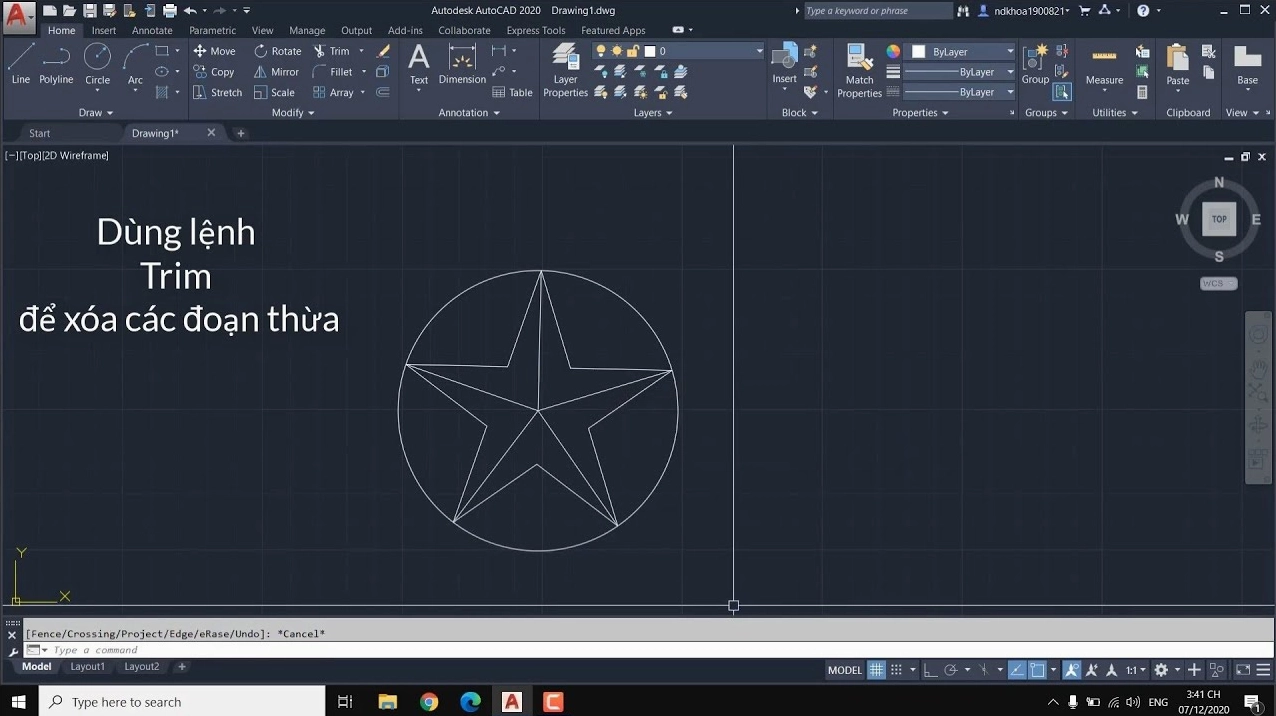Click the MODEL space button in status bar
The width and height of the screenshot is (1276, 716).
pyautogui.click(x=845, y=670)
